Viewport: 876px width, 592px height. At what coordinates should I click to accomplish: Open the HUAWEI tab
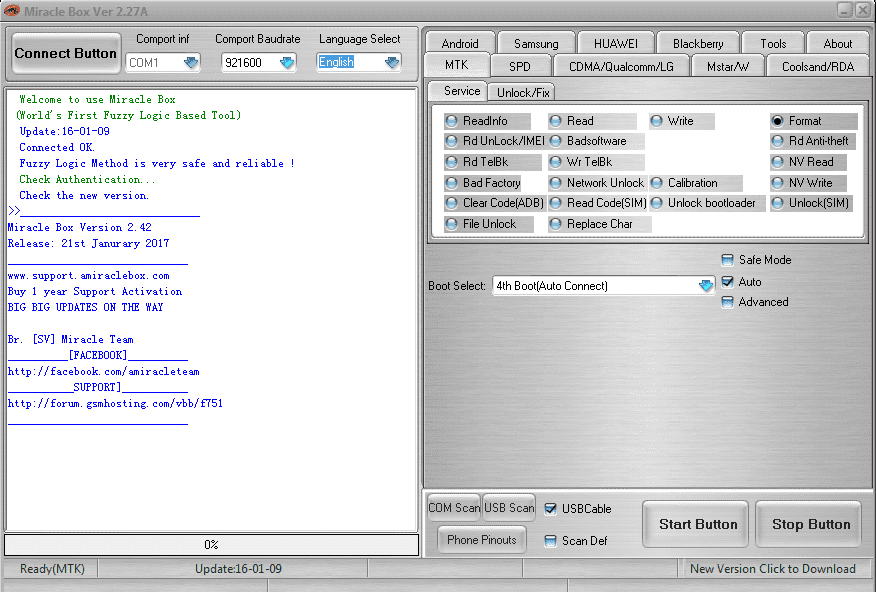[615, 44]
